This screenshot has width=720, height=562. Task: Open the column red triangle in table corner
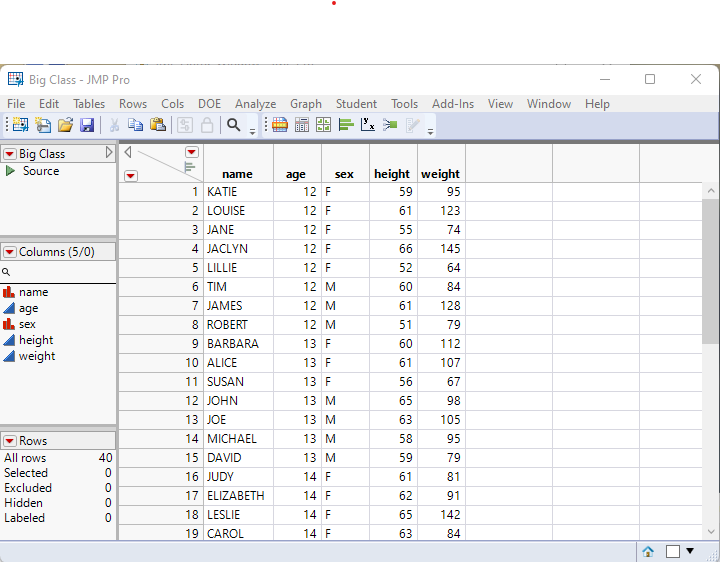(191, 152)
